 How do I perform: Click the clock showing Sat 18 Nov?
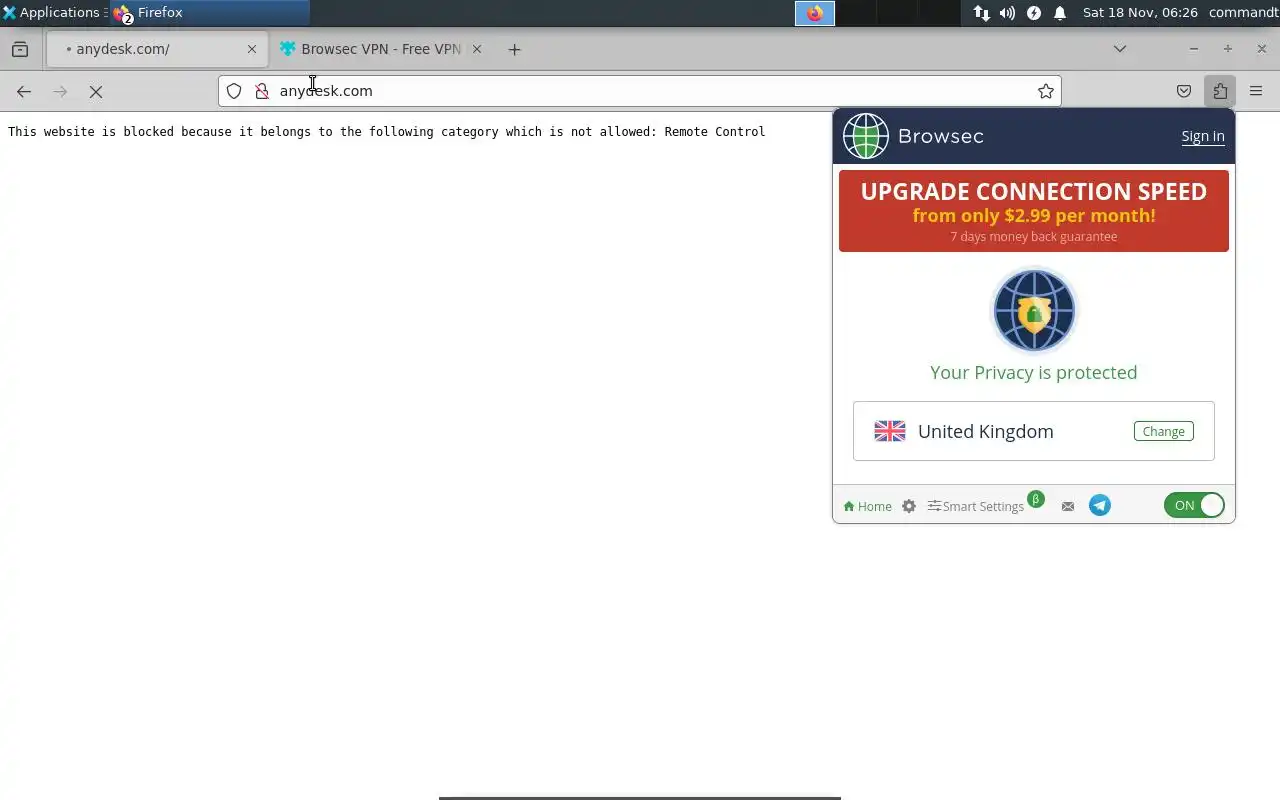1140,13
